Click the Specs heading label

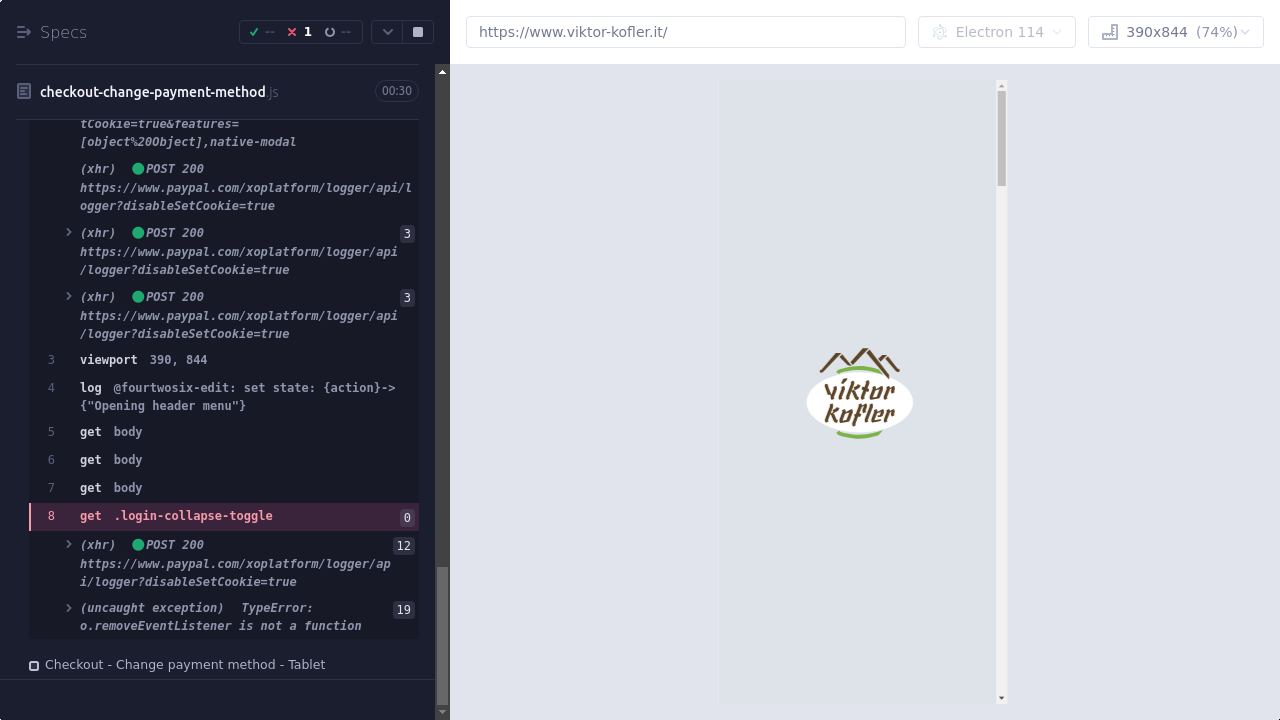pyautogui.click(x=63, y=32)
